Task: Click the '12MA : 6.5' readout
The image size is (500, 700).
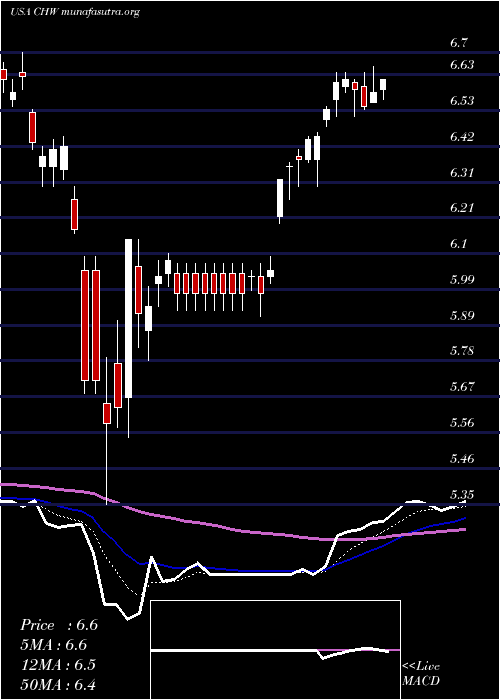Action: point(58,665)
